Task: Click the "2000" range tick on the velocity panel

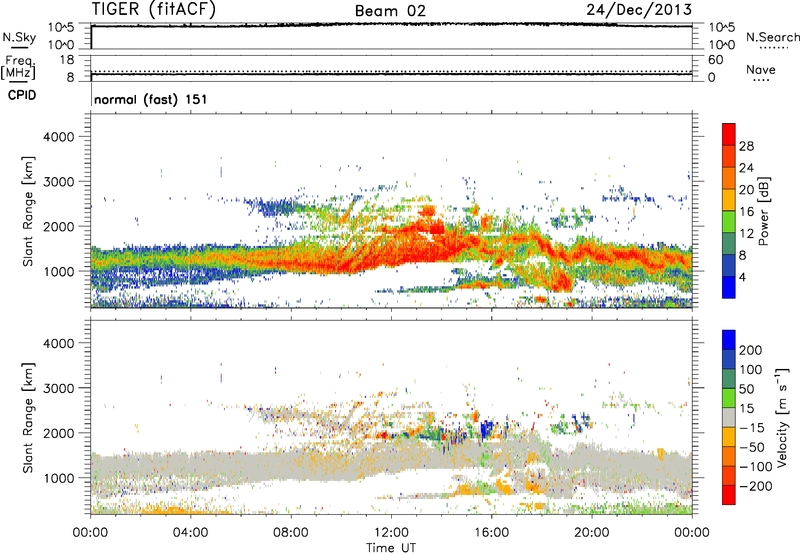Action: pos(58,433)
